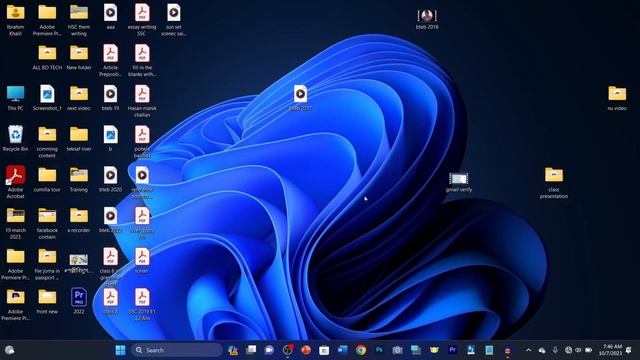The height and width of the screenshot is (360, 640).
Task: Select the Hasan manik challan PDF
Action: pos(142,101)
